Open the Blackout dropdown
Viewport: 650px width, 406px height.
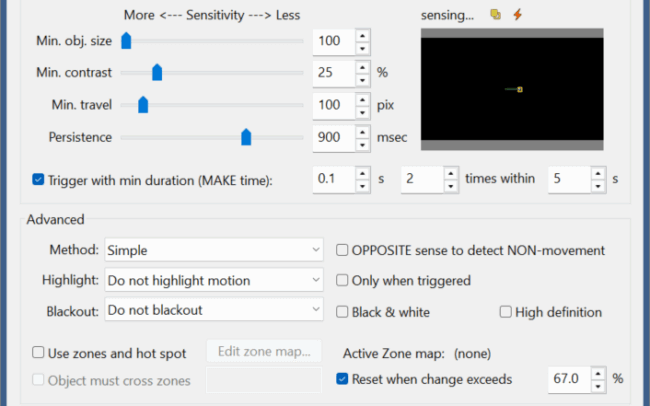coord(214,311)
